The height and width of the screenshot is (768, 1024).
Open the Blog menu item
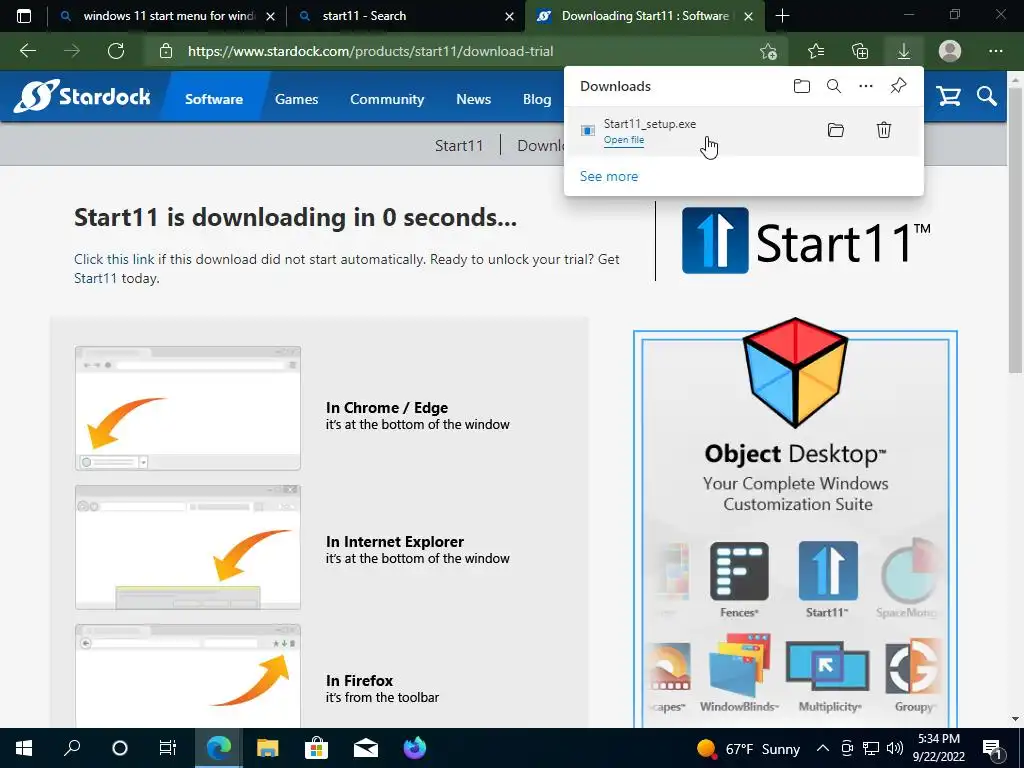(537, 99)
